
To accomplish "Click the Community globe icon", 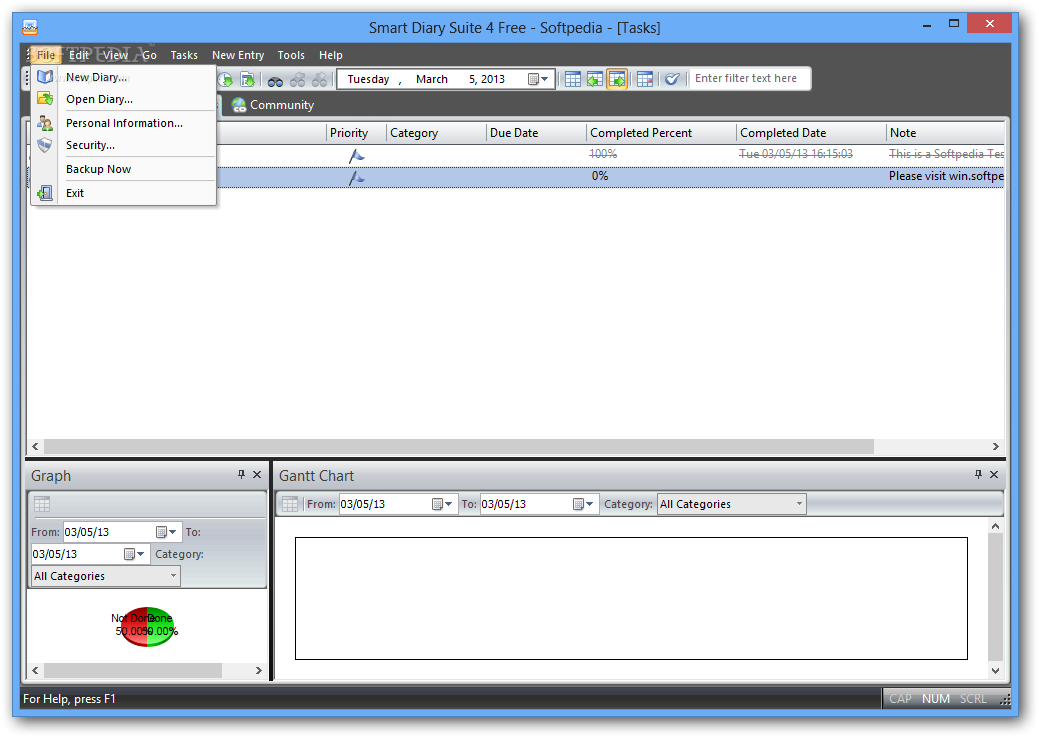I will (239, 105).
